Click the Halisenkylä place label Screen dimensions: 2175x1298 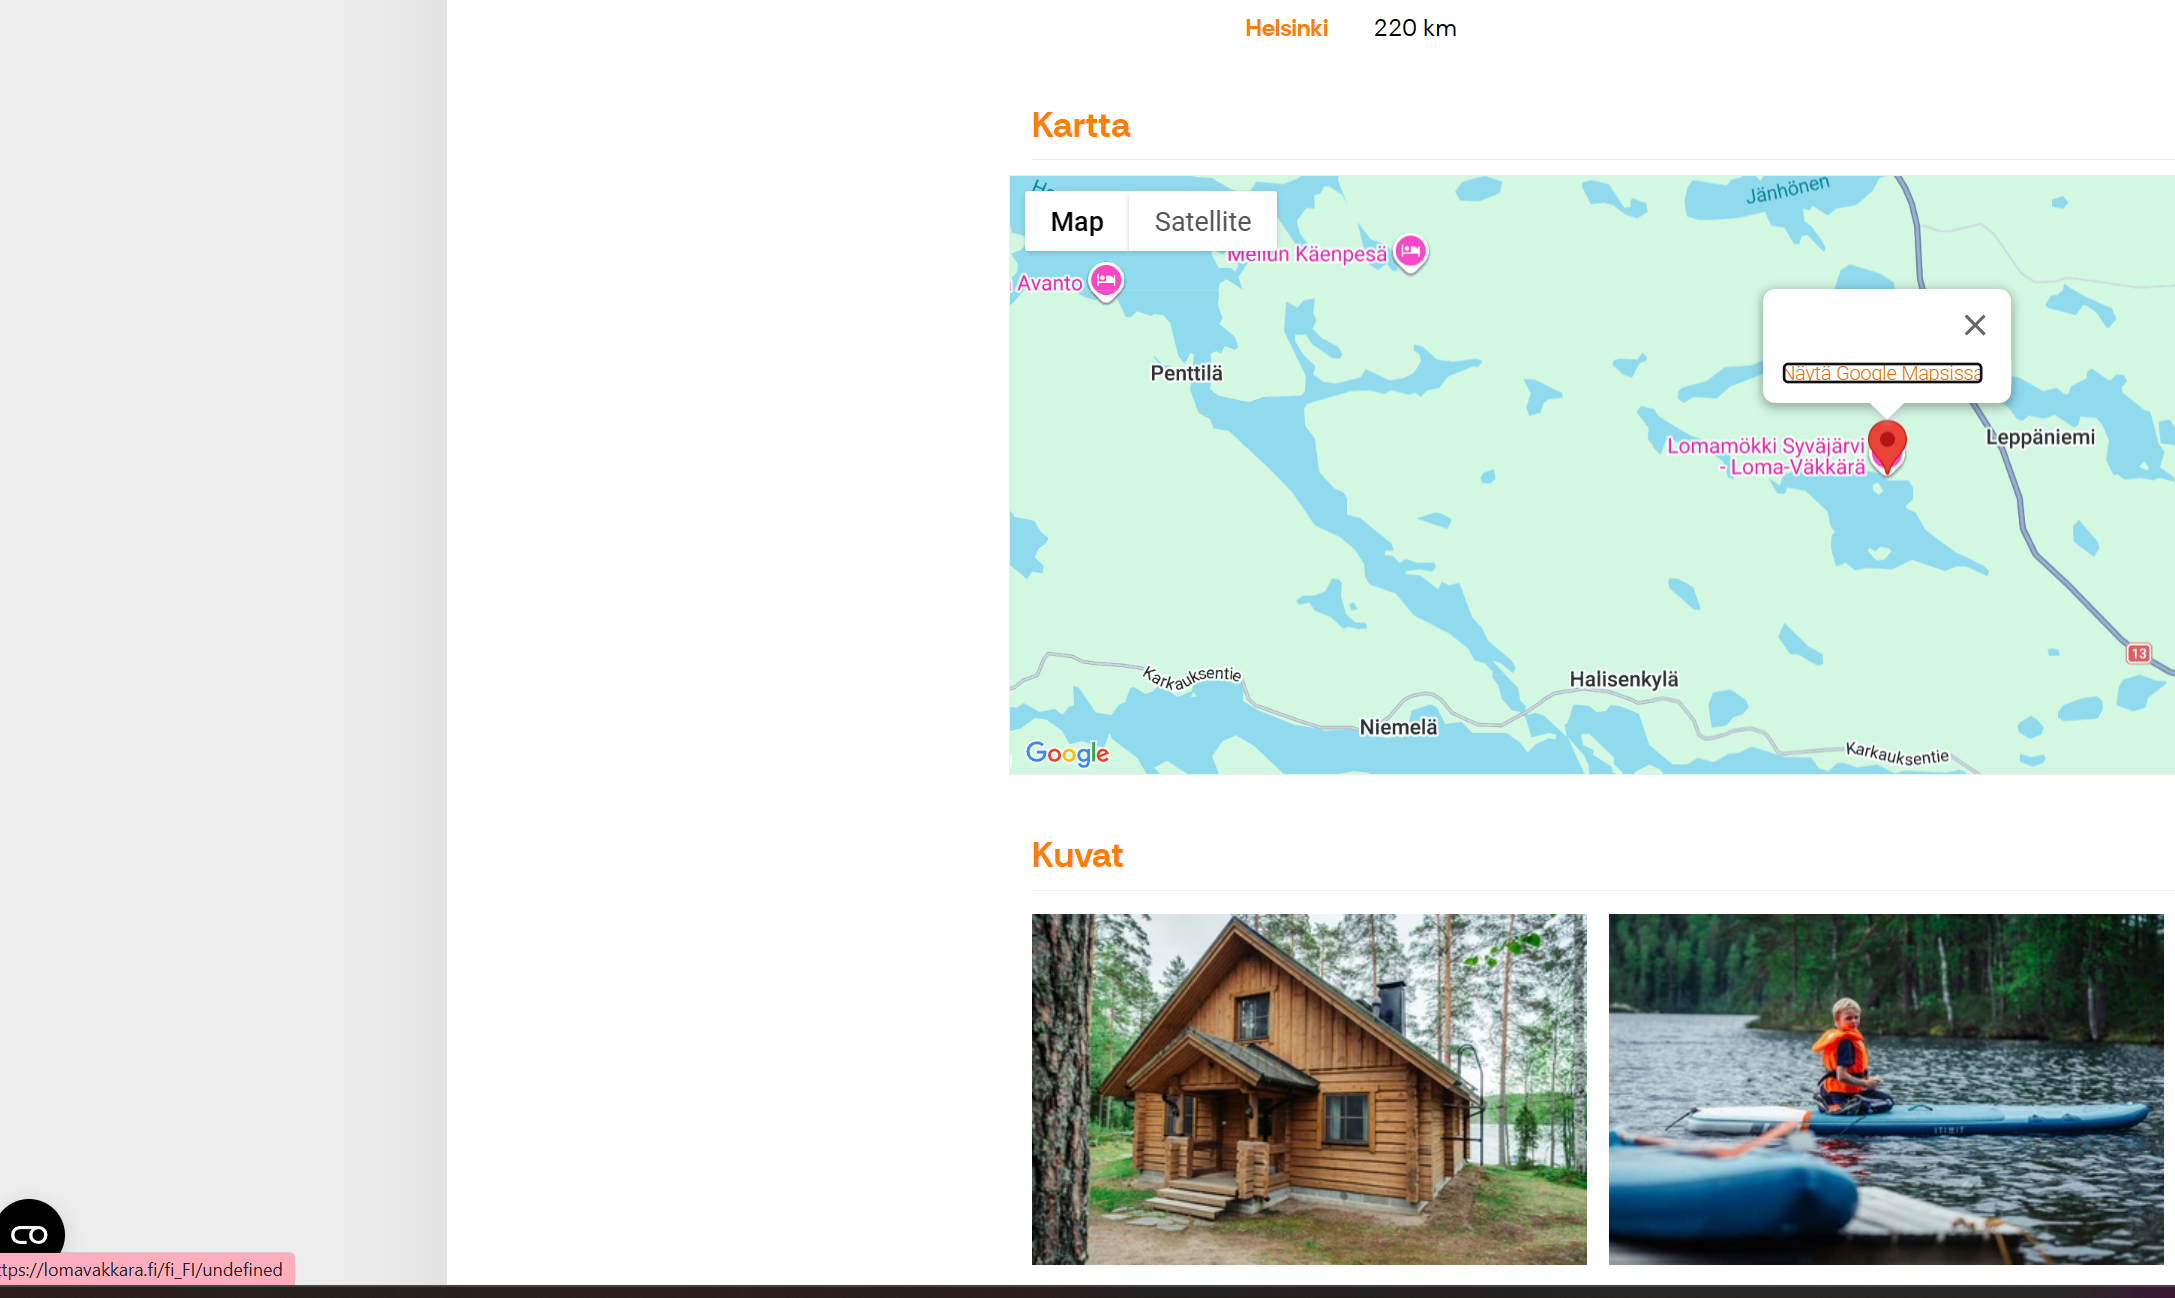1624,679
